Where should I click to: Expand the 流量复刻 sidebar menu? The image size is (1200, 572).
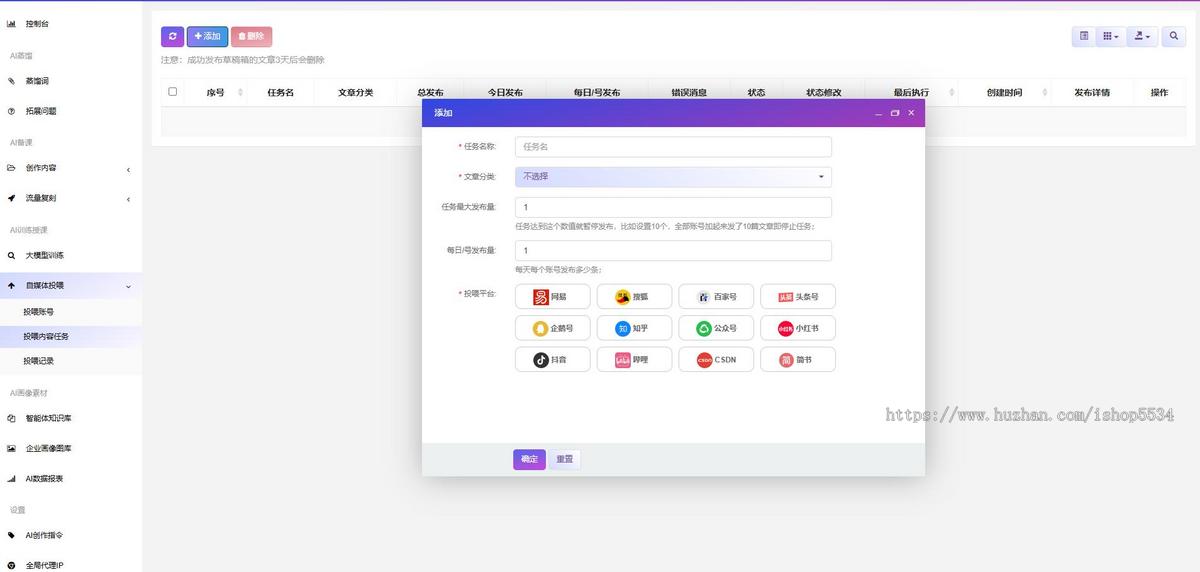pos(71,198)
